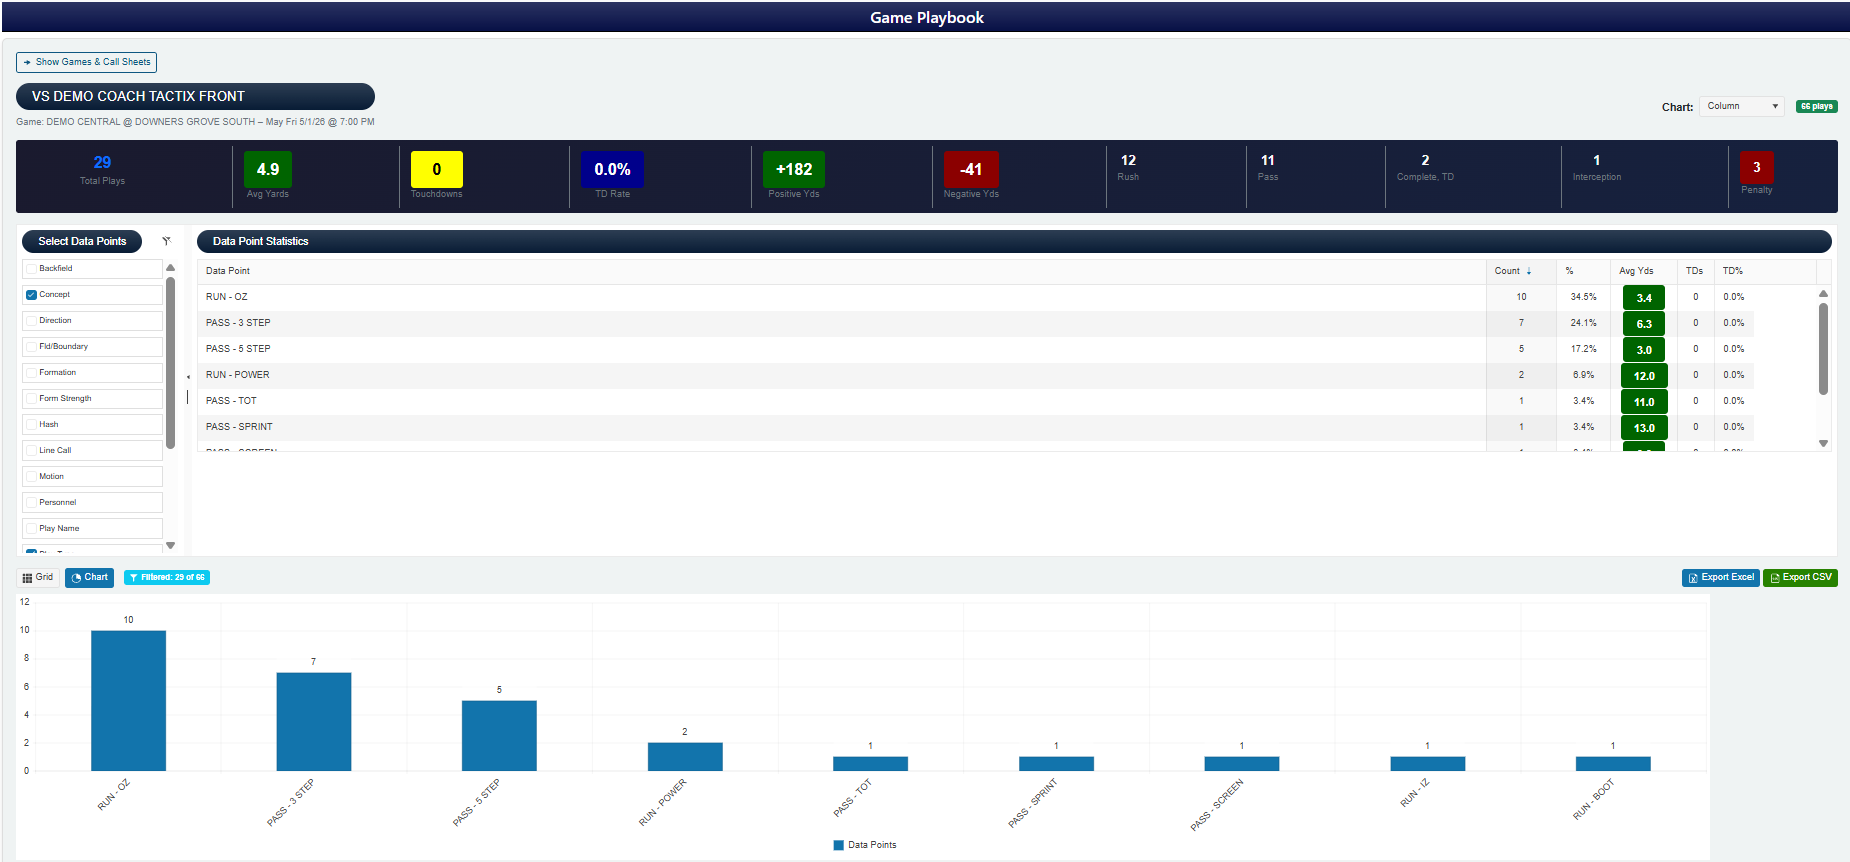Click the pie chart icon in the Chart button

coord(76,578)
